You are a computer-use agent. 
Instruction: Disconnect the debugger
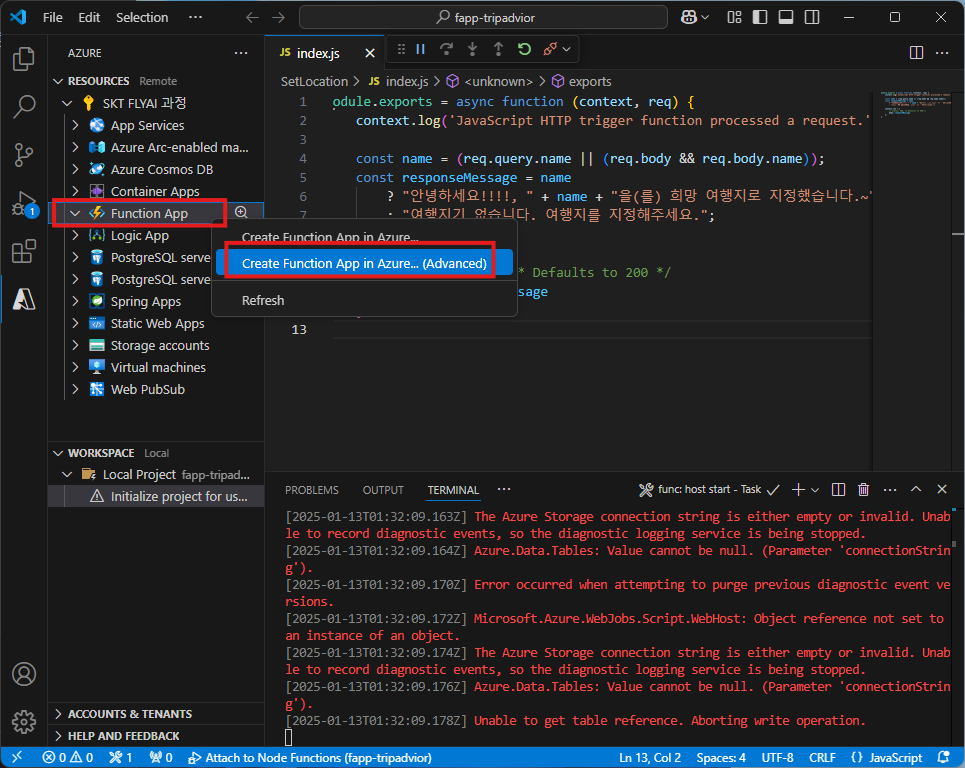[550, 49]
